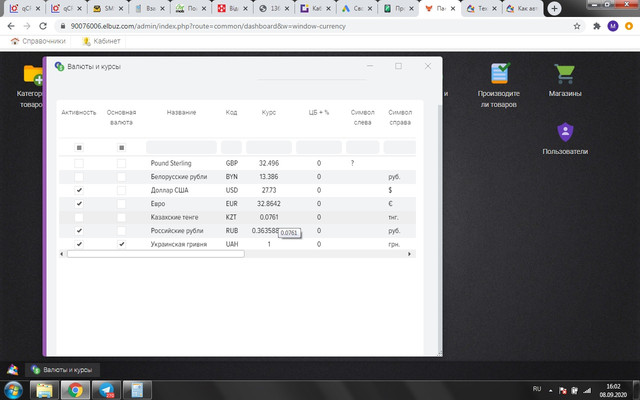Select the KZT code cell

(231, 217)
